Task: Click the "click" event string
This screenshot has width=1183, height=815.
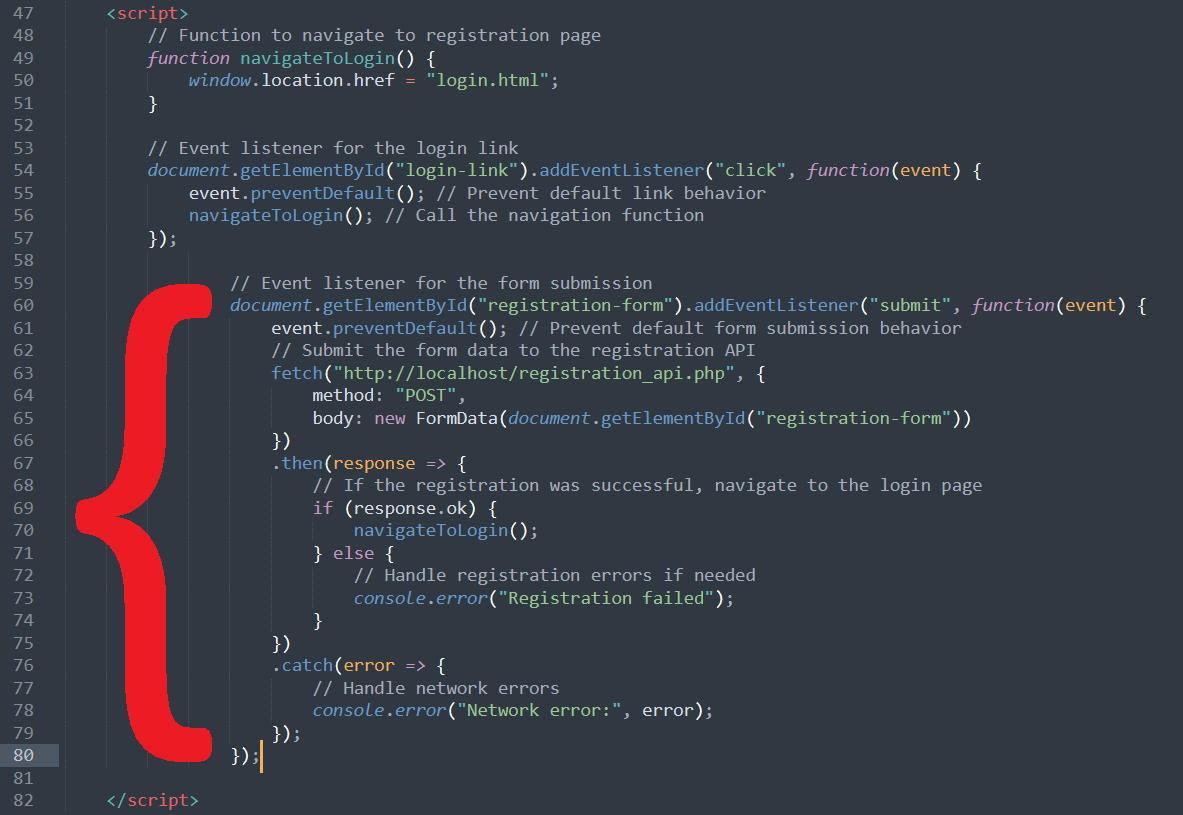Action: [751, 171]
